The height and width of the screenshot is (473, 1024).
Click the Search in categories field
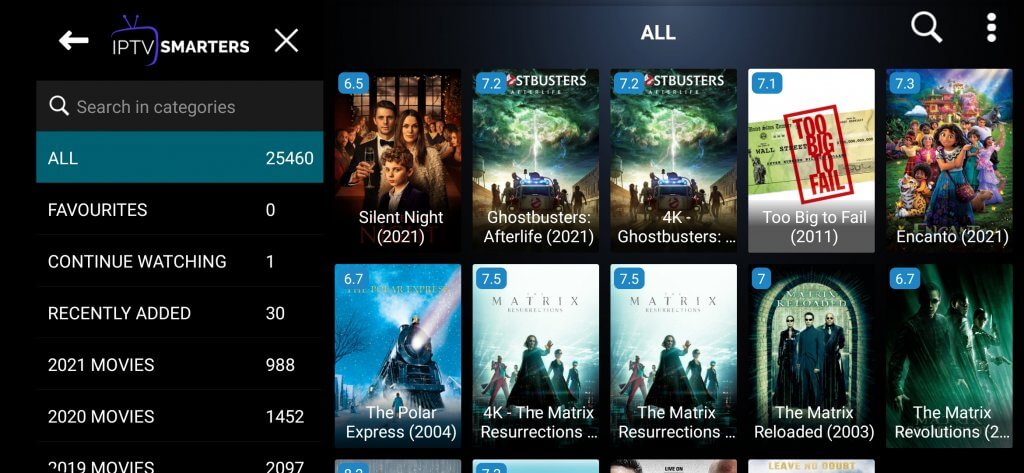[x=180, y=106]
